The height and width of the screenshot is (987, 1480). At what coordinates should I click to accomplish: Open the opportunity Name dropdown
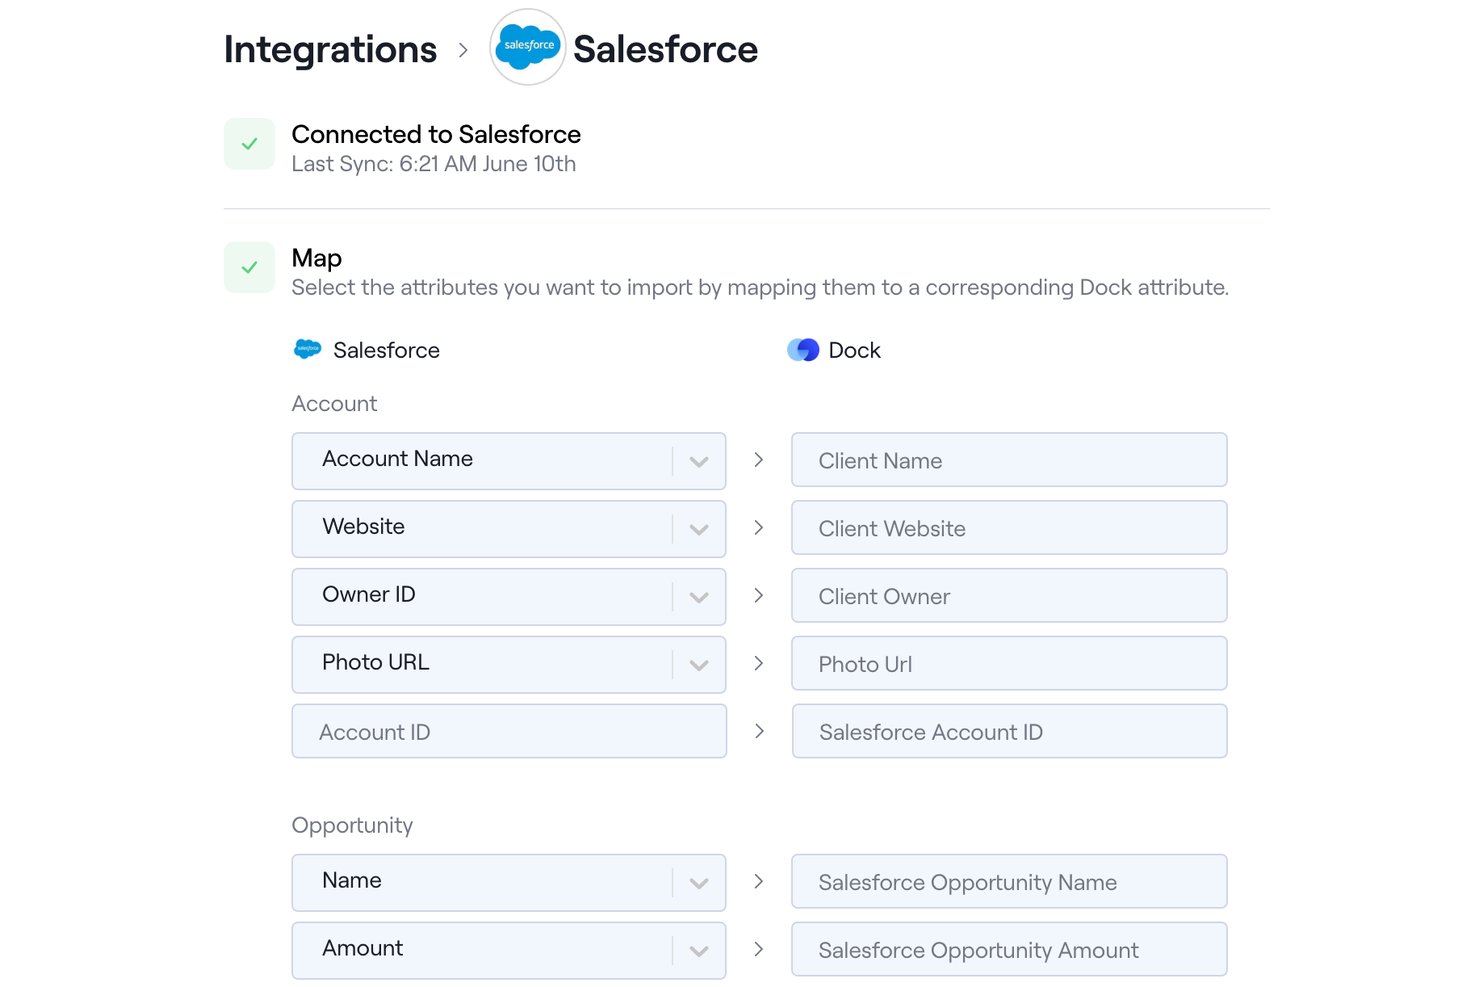tap(508, 882)
